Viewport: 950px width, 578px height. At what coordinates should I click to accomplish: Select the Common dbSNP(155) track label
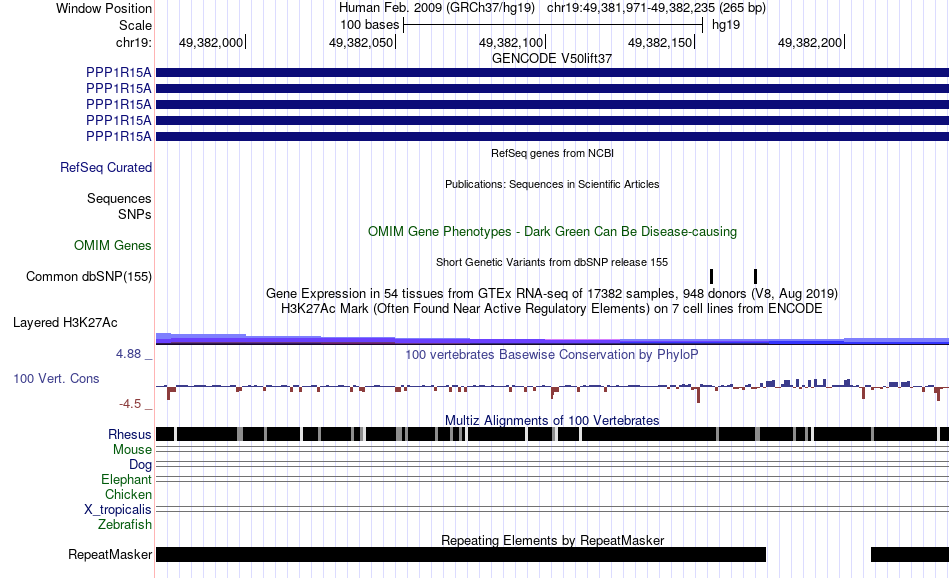coord(89,277)
